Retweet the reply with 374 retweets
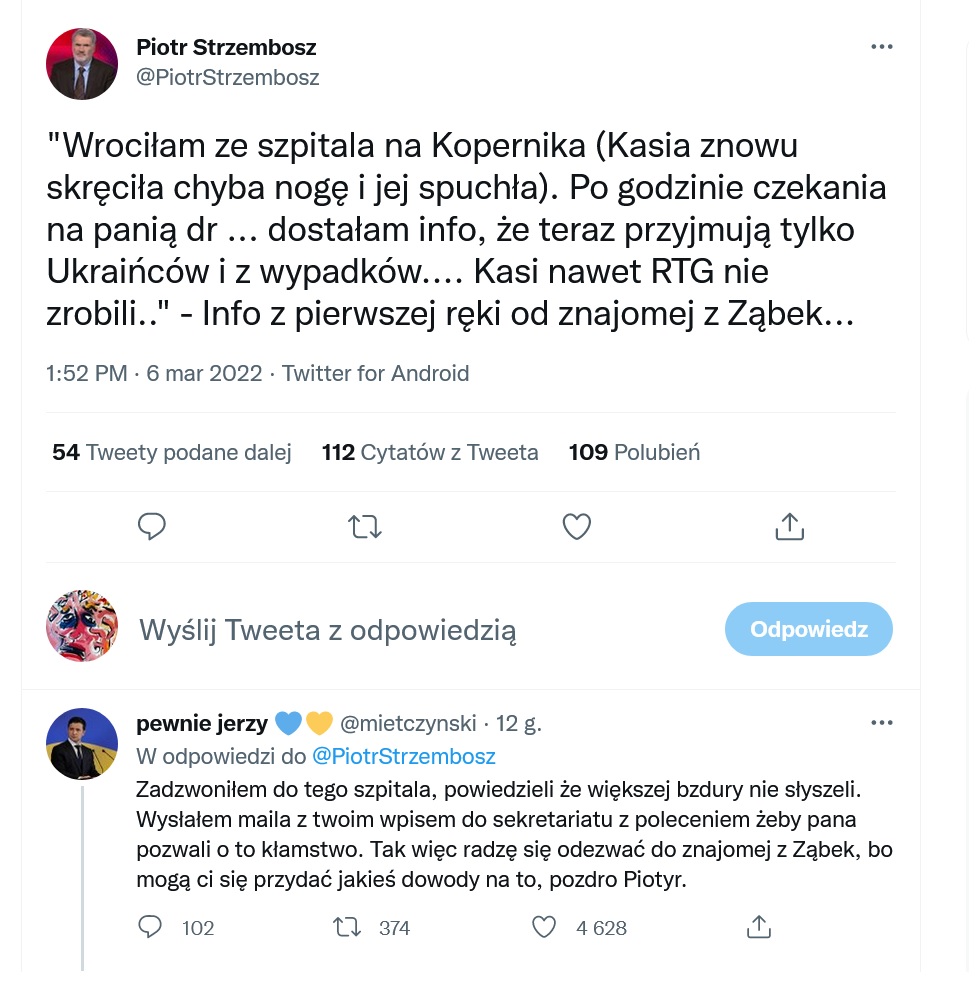The width and height of the screenshot is (977, 991). click(x=347, y=927)
